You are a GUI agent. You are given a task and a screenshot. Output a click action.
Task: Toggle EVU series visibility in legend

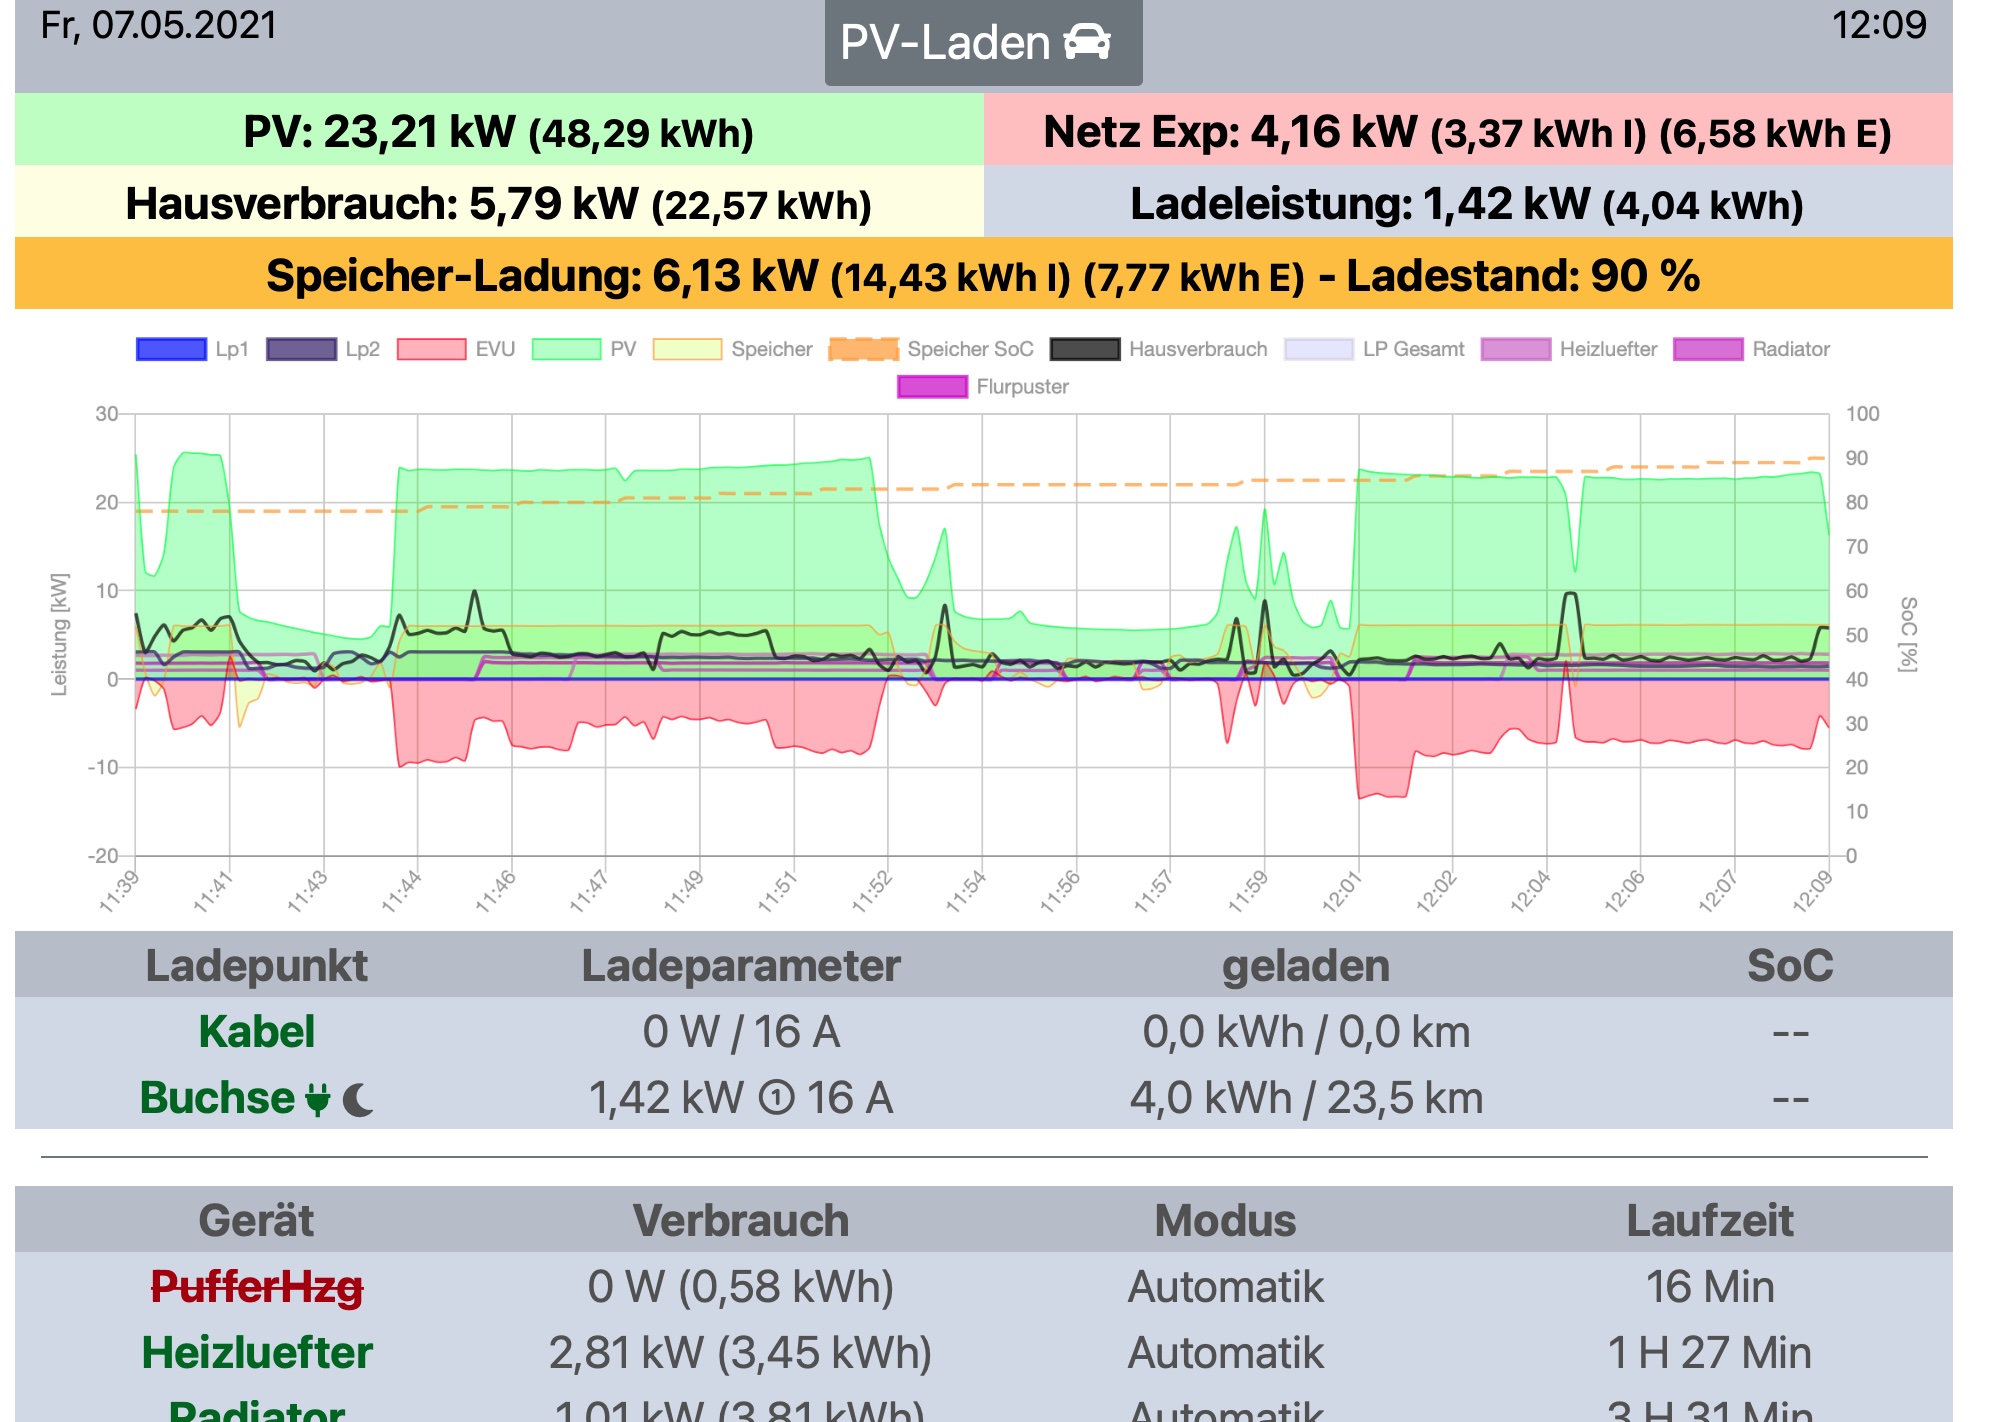point(431,349)
